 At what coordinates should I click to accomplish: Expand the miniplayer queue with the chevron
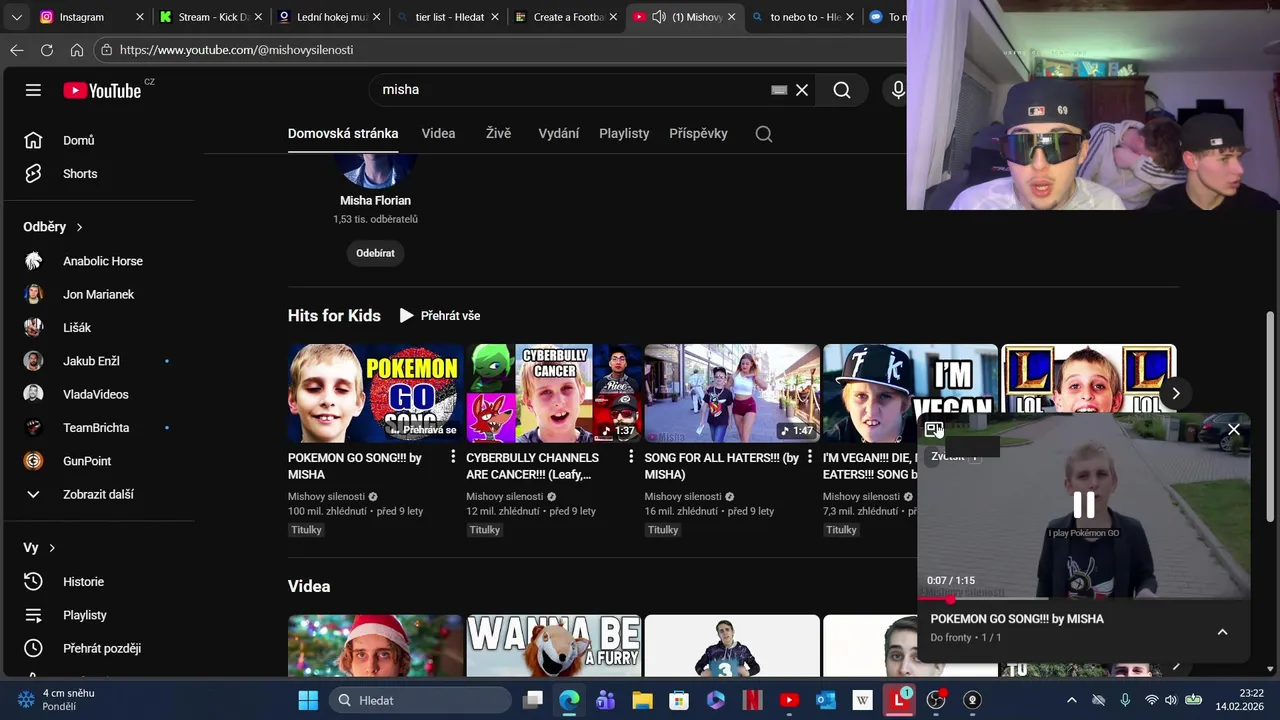[x=1222, y=632]
